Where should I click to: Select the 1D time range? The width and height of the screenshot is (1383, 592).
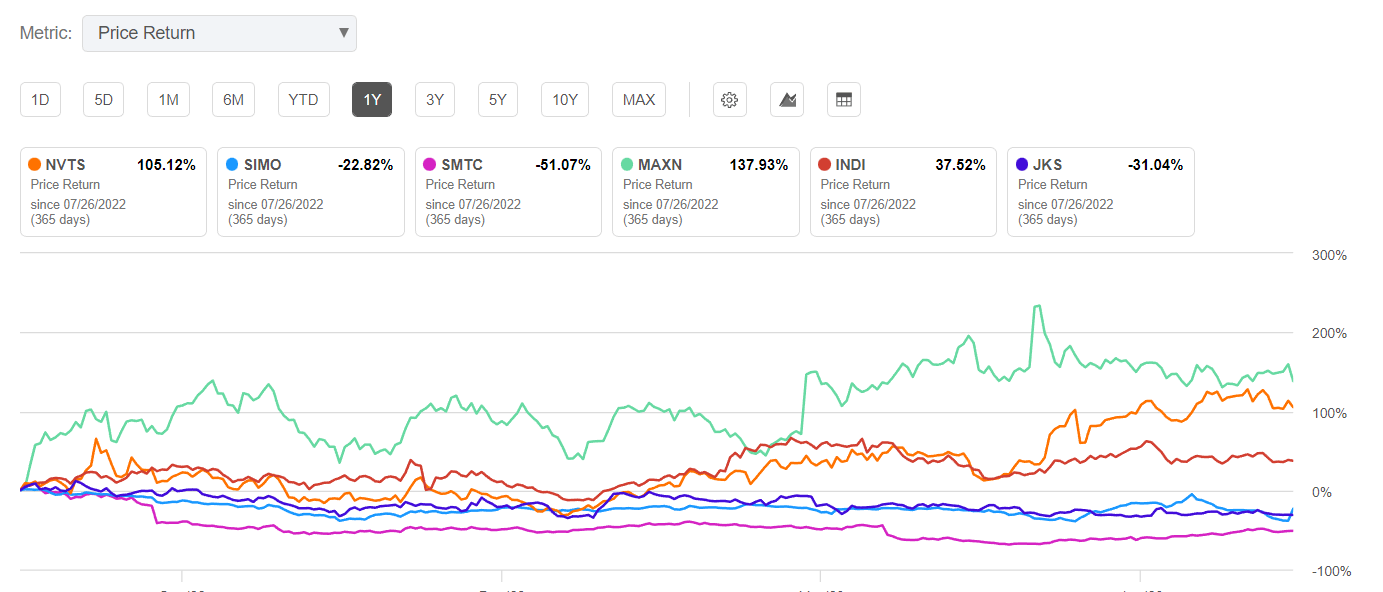pos(40,99)
